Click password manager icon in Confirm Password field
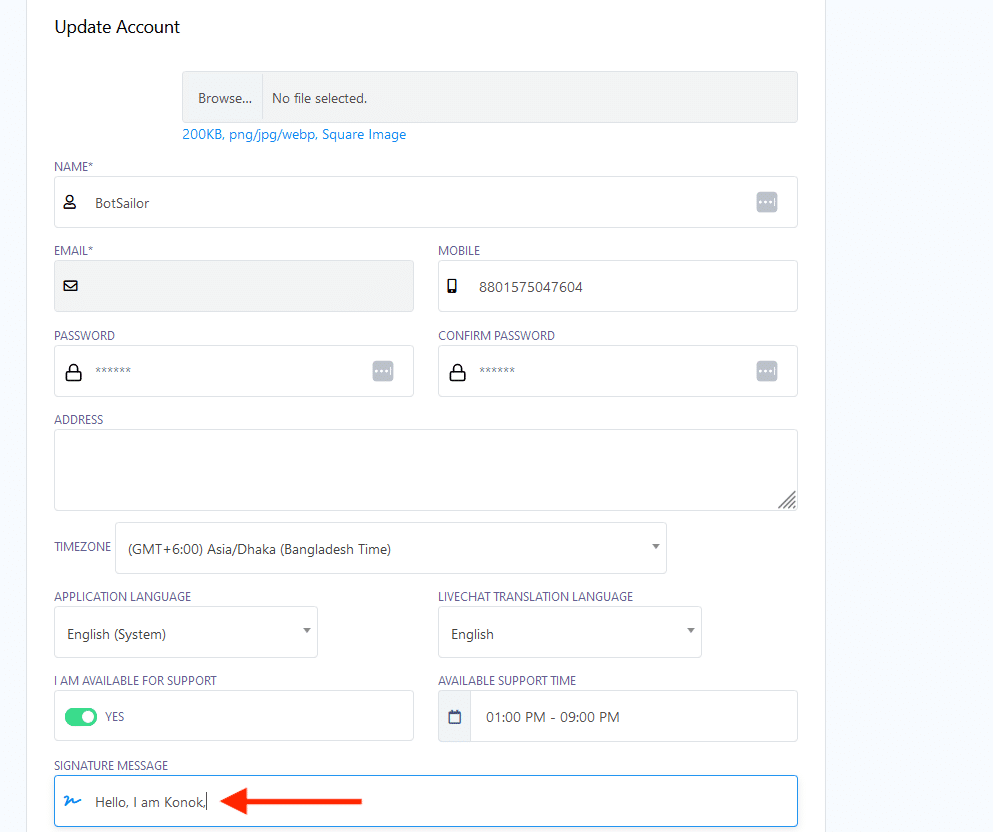Image resolution: width=993 pixels, height=832 pixels. tap(766, 371)
